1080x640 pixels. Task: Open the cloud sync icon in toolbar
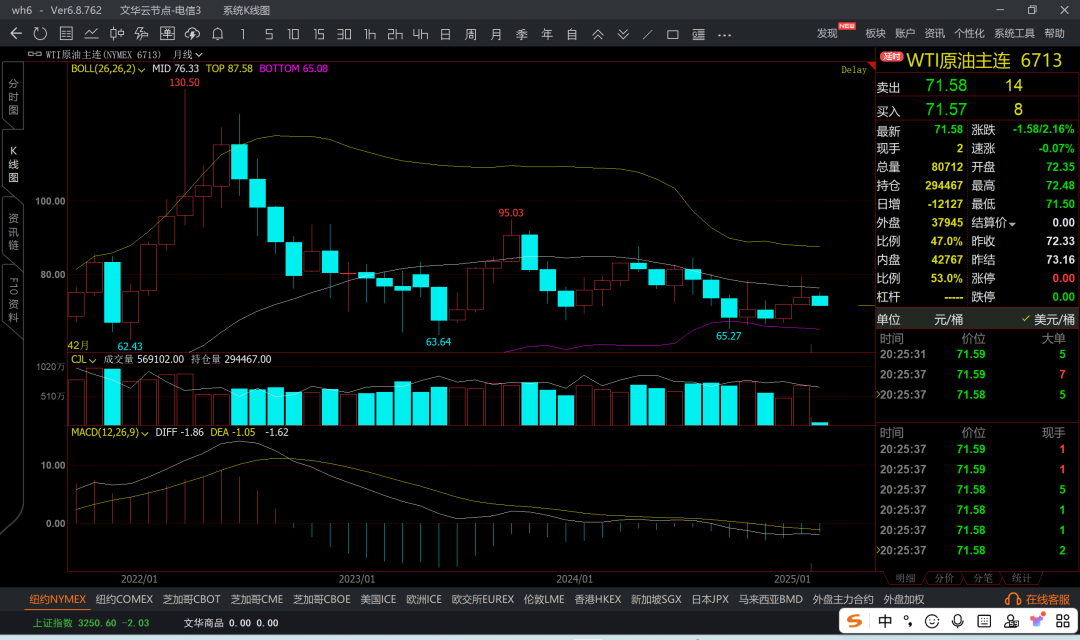click(191, 34)
